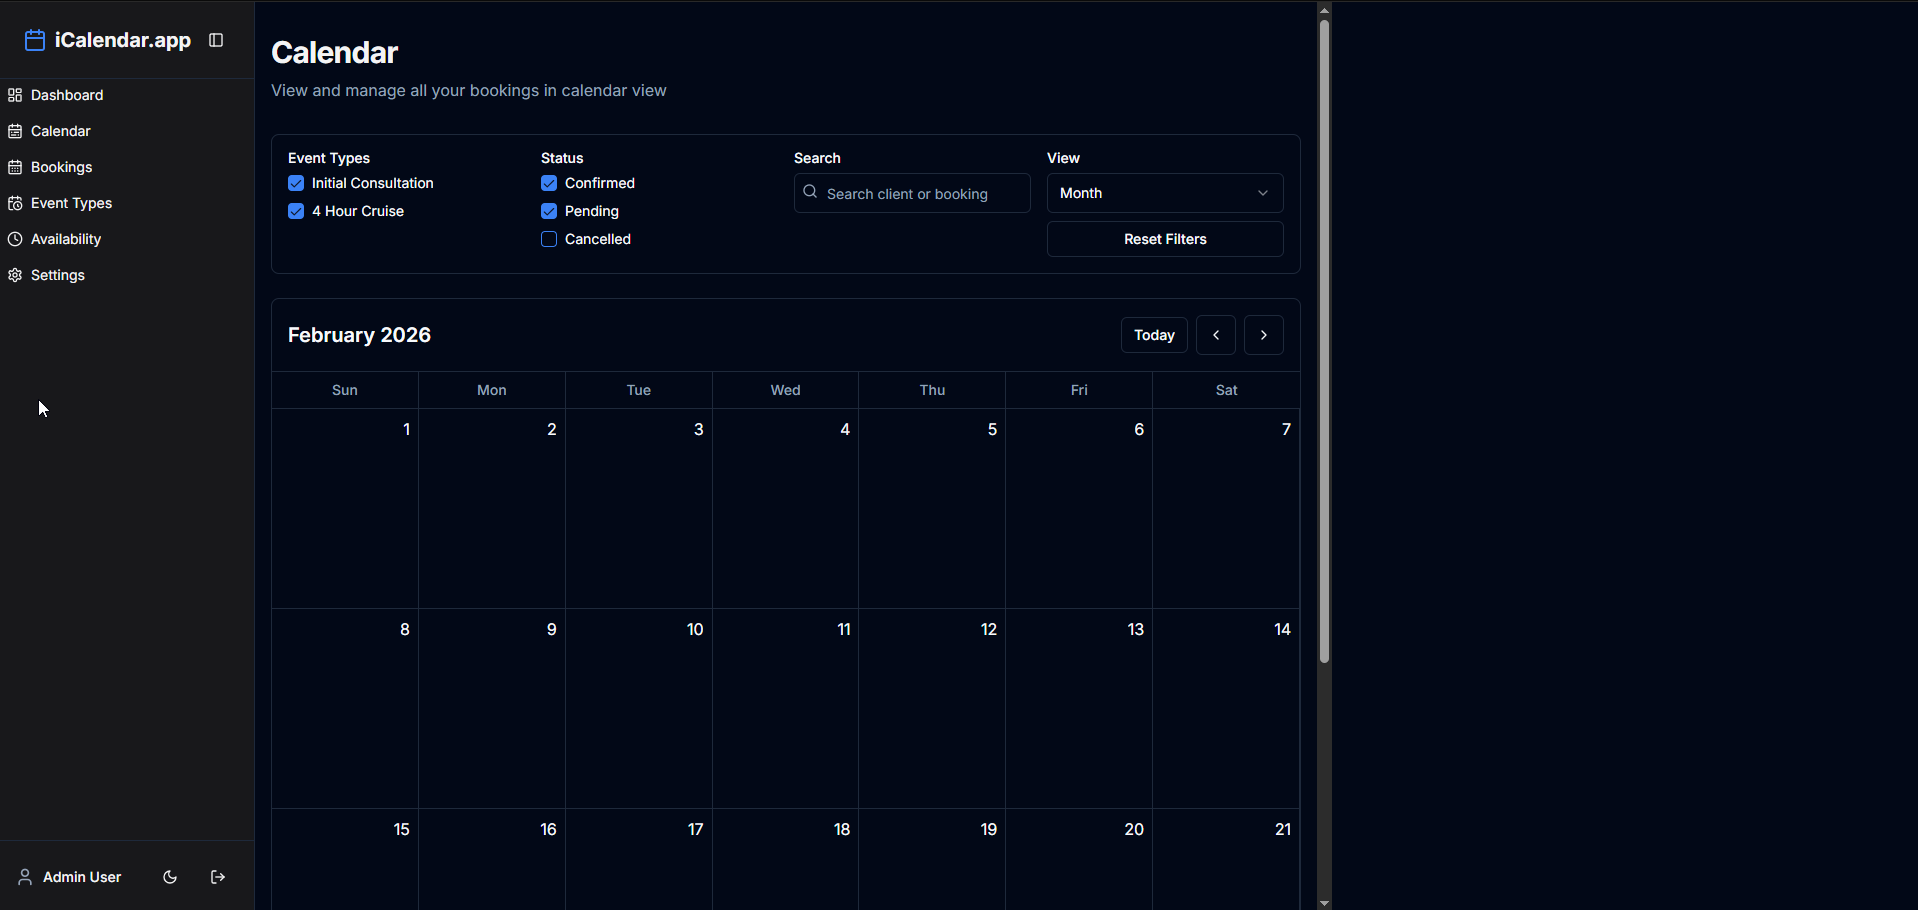
Task: Go to the next month with the right chevron
Action: 1263,335
